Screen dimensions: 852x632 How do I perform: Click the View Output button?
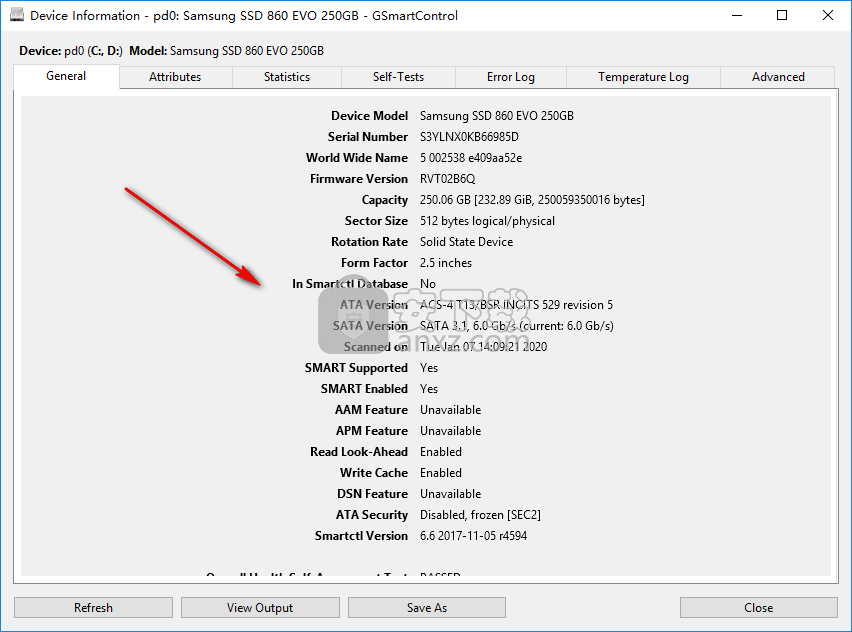[260, 608]
